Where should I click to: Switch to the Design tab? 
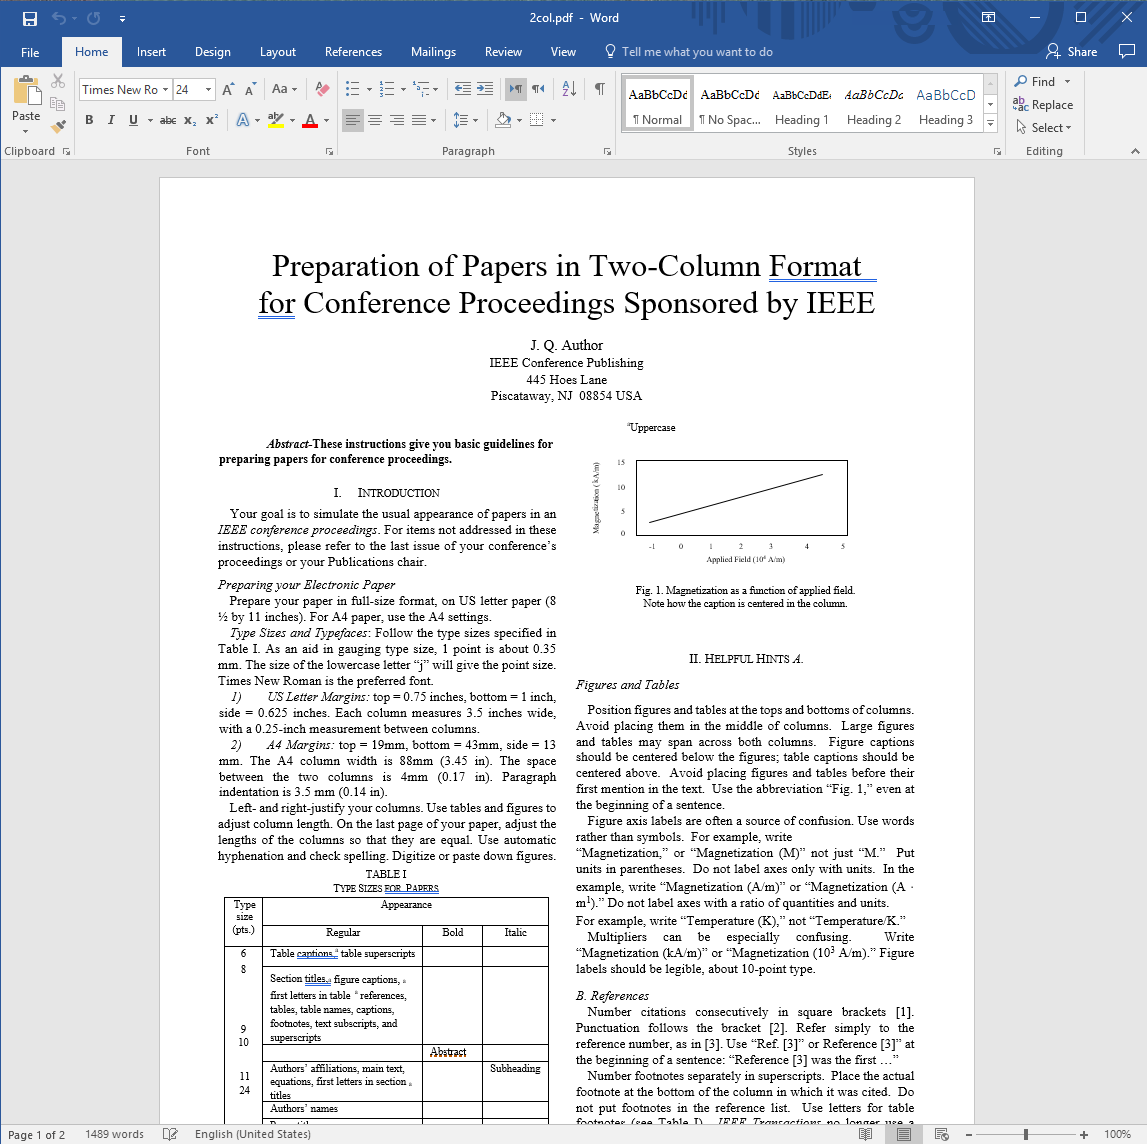coord(213,52)
